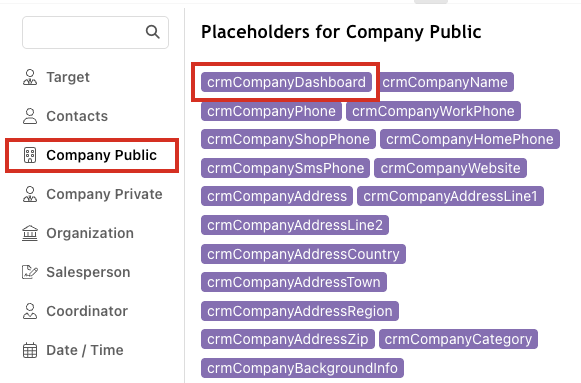Select the Target category icon
581x383 pixels.
pyautogui.click(x=30, y=77)
